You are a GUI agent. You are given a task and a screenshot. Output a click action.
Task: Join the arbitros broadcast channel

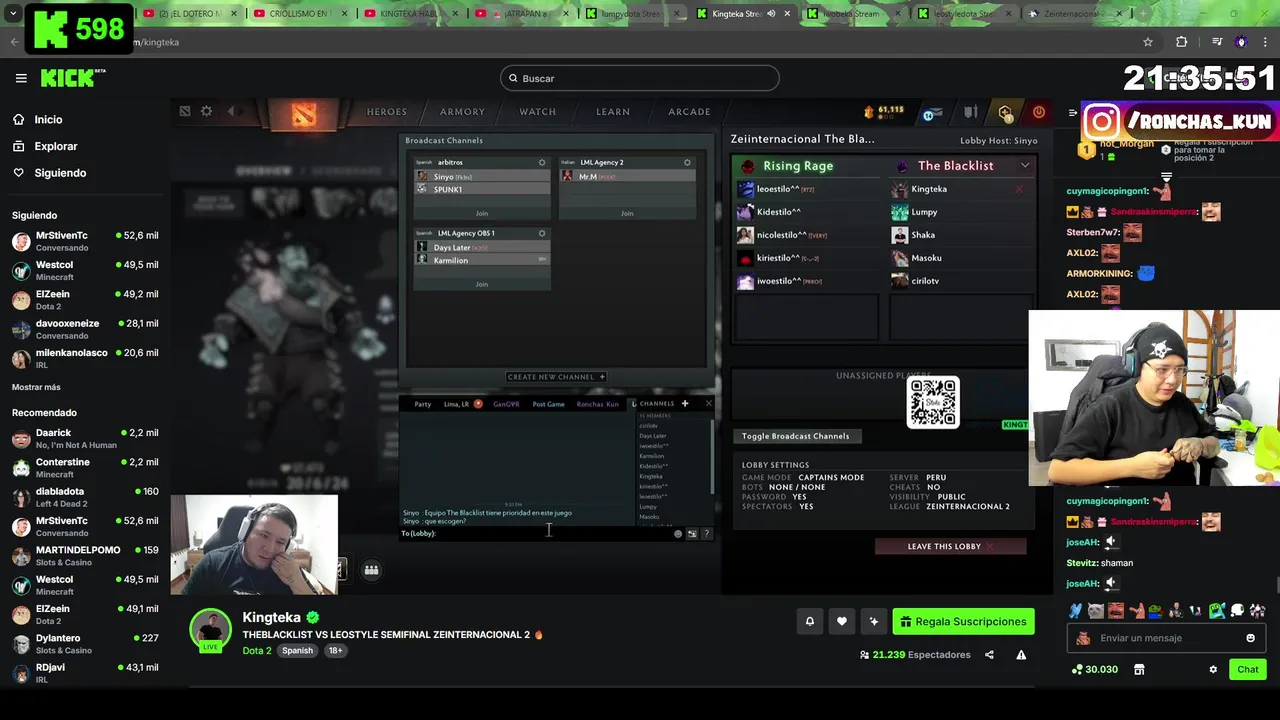pos(482,213)
